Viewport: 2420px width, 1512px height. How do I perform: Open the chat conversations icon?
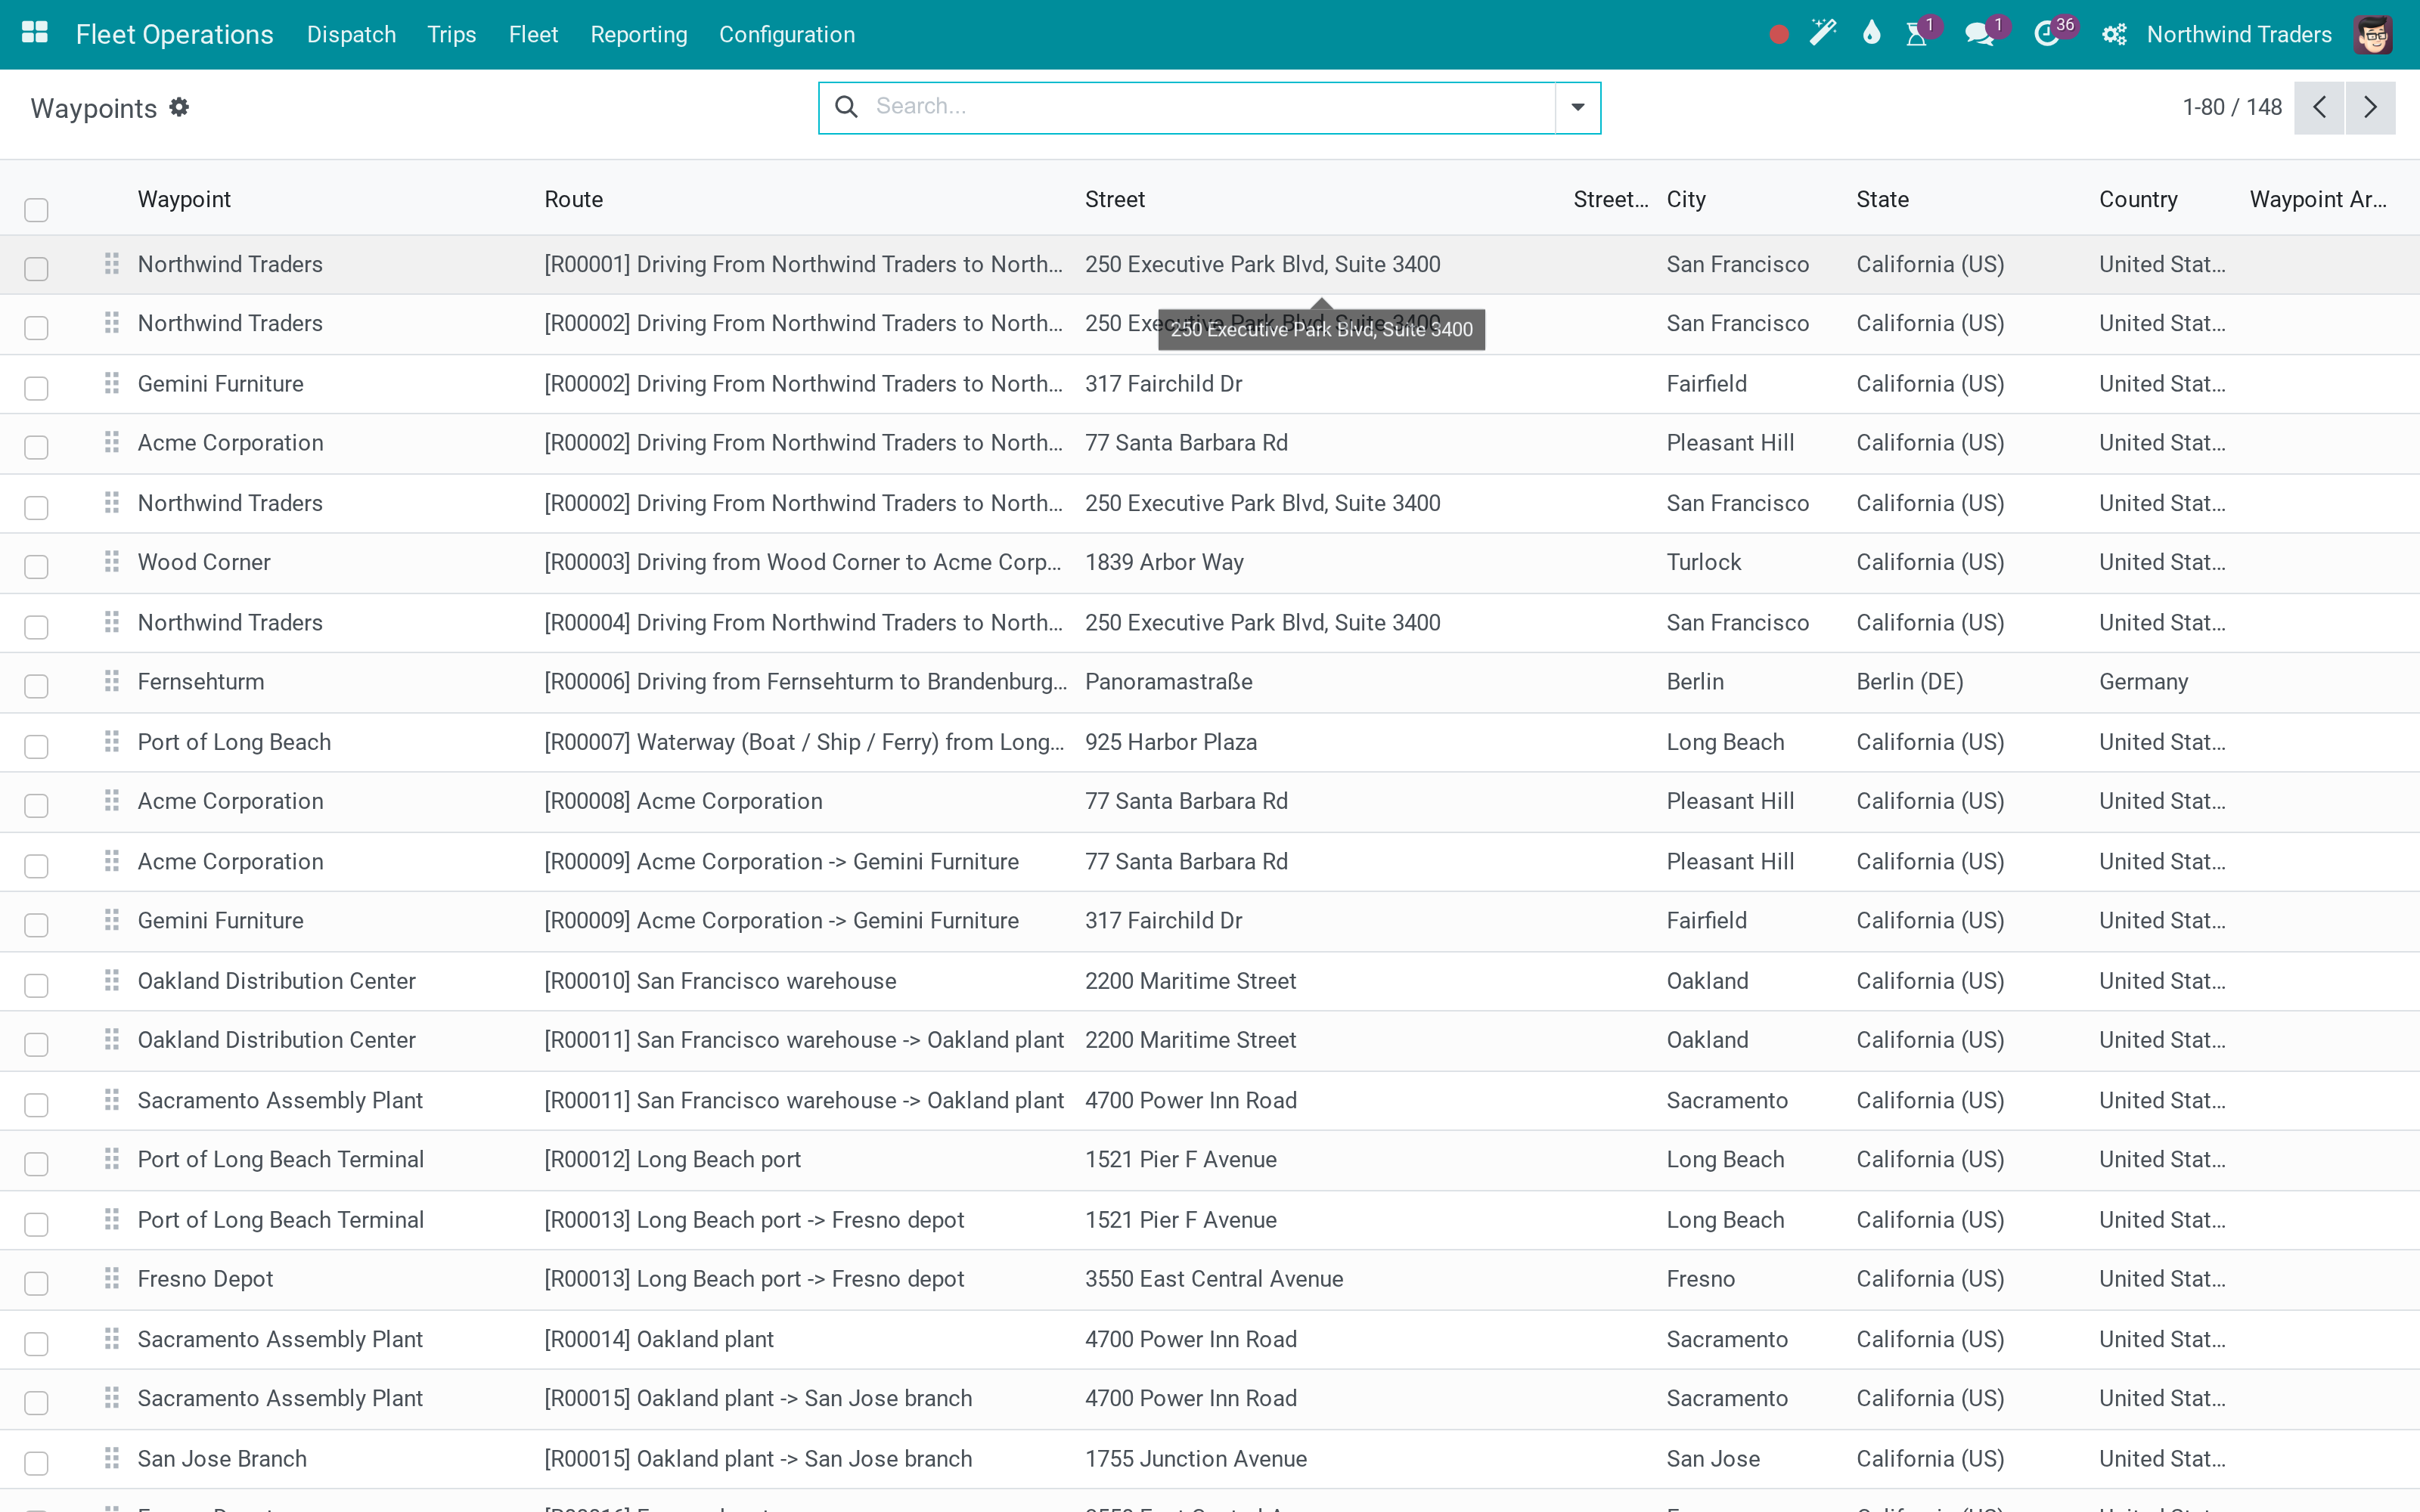tap(1979, 35)
